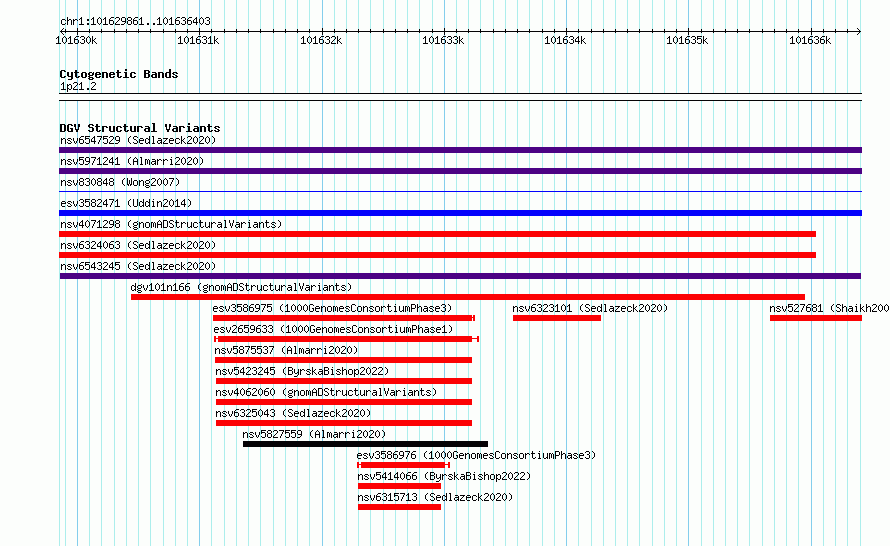Click the black bar for nsv5827559
This screenshot has width=890, height=546.
(365, 444)
